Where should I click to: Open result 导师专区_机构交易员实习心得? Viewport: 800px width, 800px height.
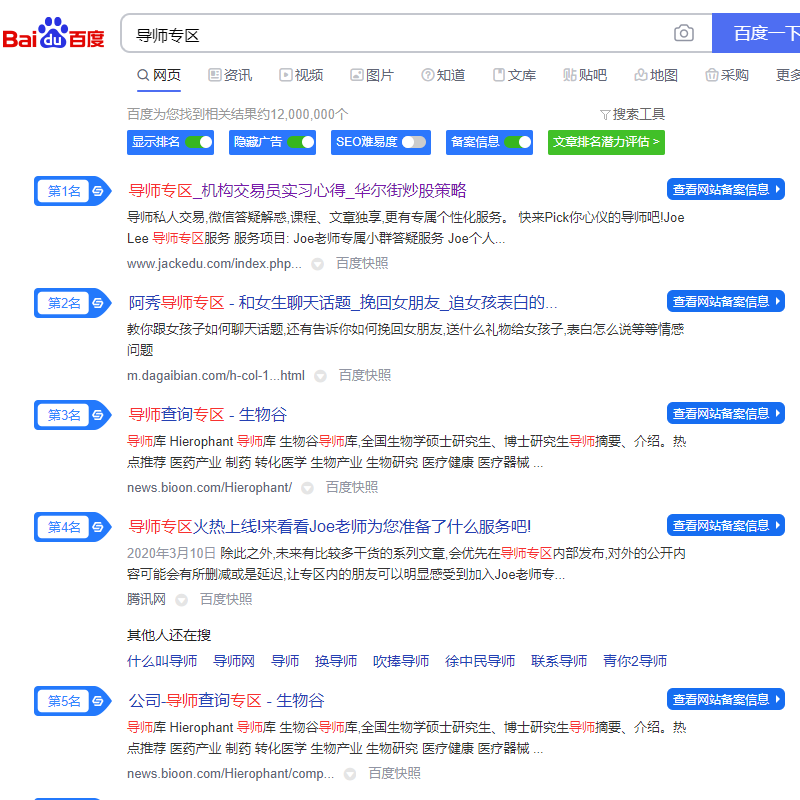coord(297,191)
